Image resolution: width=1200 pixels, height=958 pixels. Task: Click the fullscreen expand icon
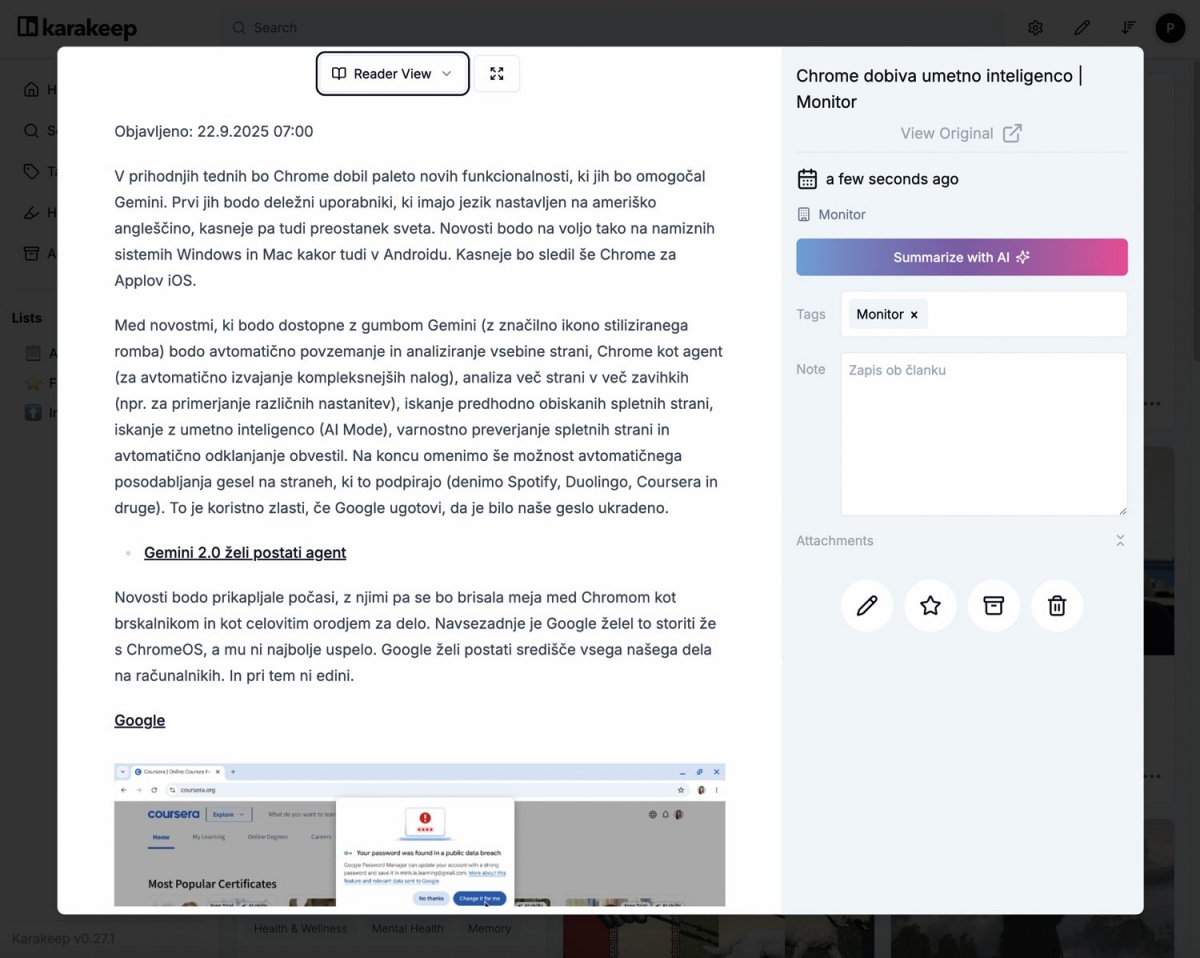point(497,74)
